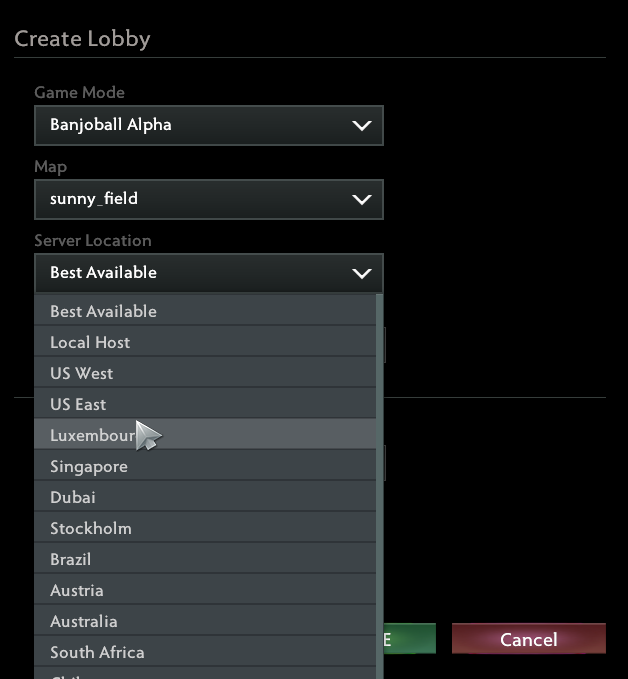Select Australia server location
Image resolution: width=628 pixels, height=679 pixels.
(x=205, y=621)
